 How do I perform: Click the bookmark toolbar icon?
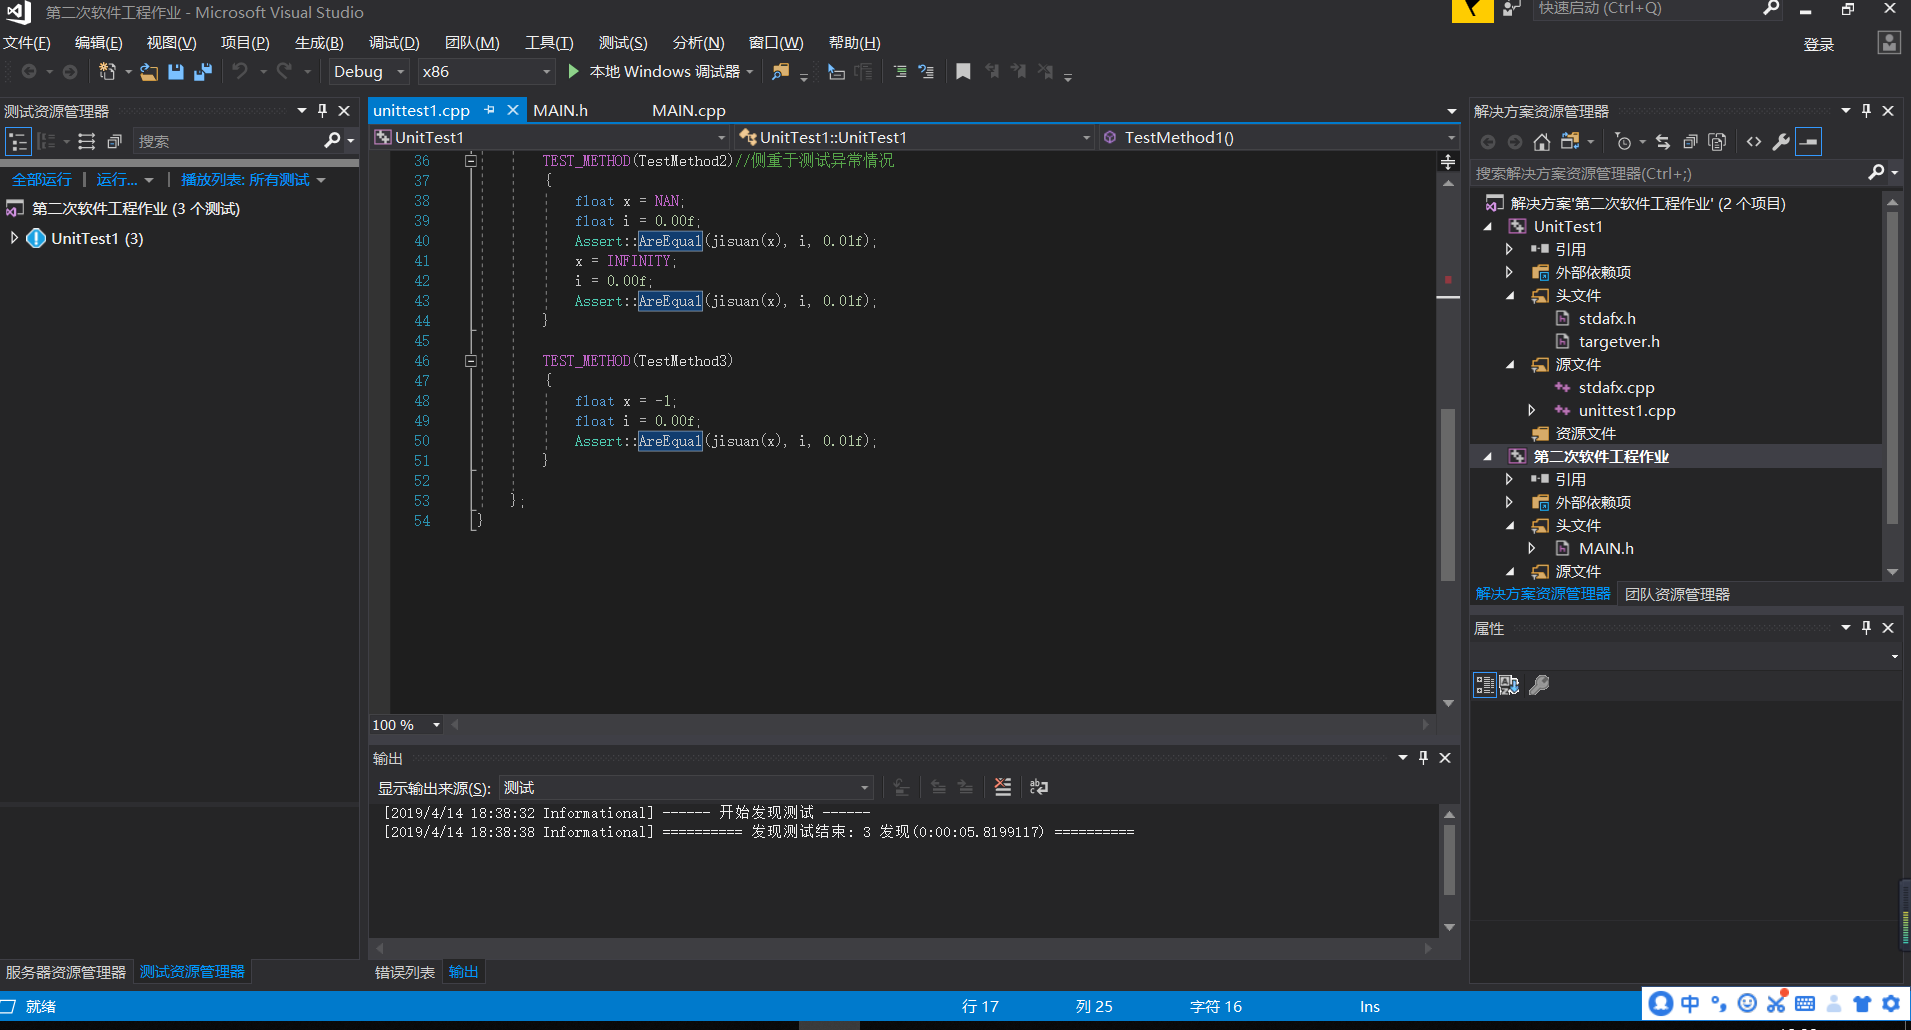pyautogui.click(x=963, y=71)
